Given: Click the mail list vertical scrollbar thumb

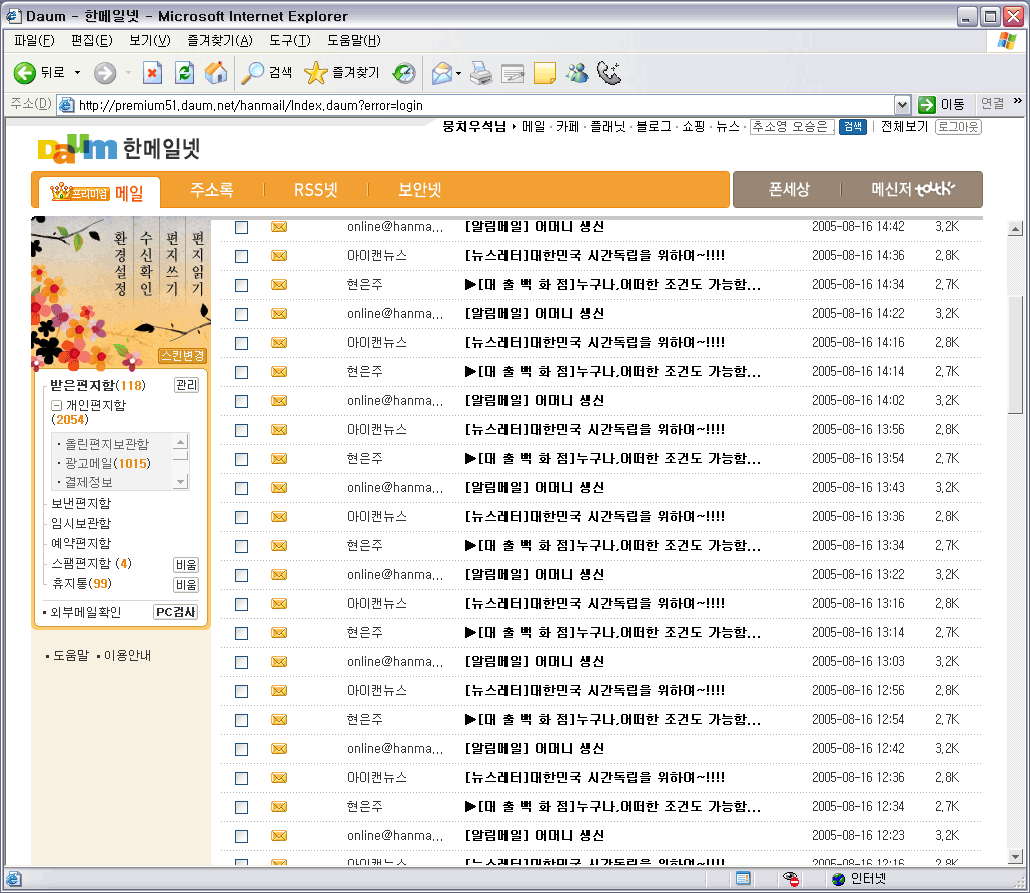Looking at the screenshot, I should (1016, 354).
